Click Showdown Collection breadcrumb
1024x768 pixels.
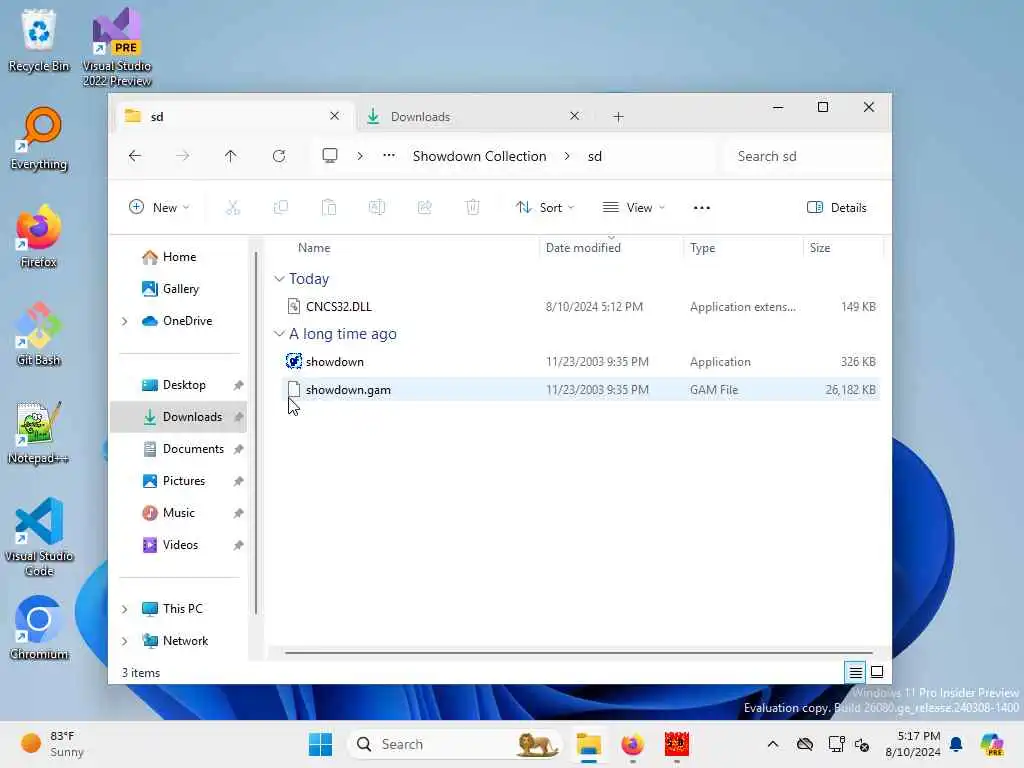[479, 156]
